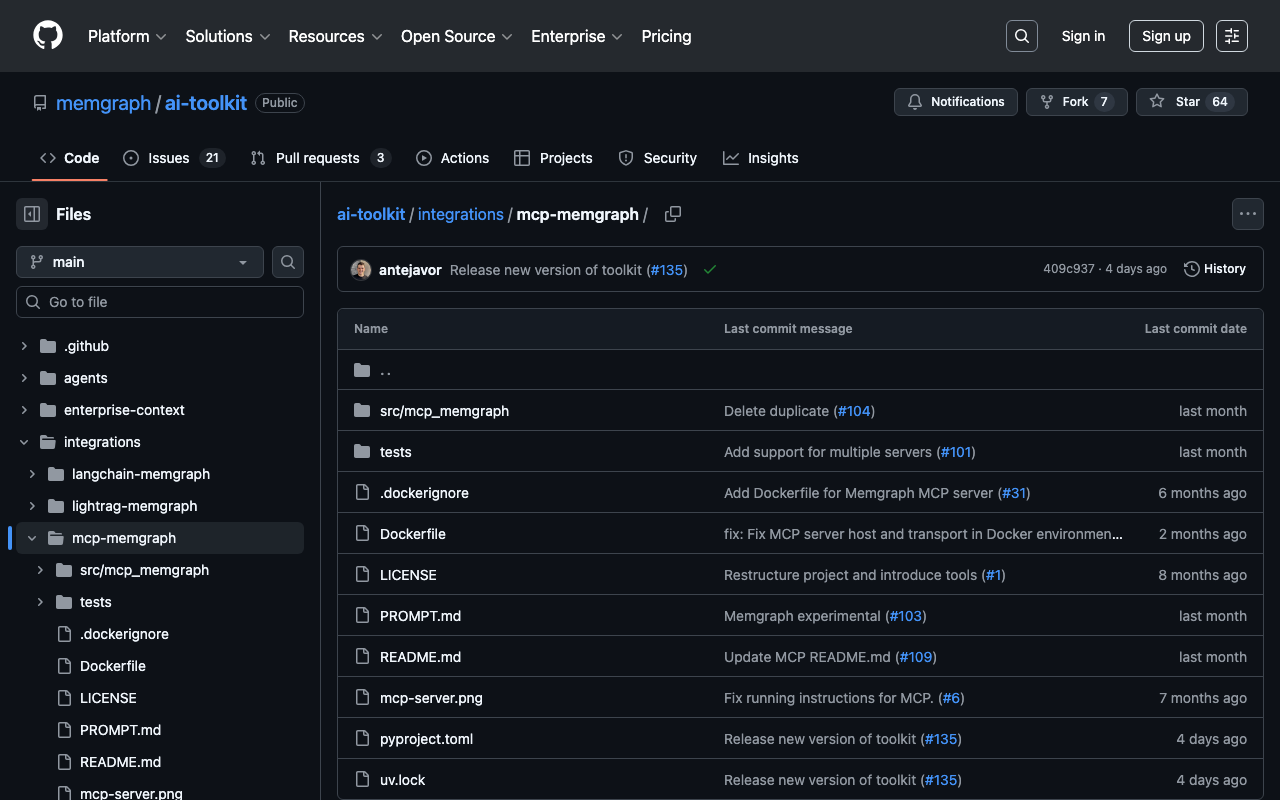The image size is (1280, 800).
Task: Click the GitHub logo icon
Action: pos(48,36)
